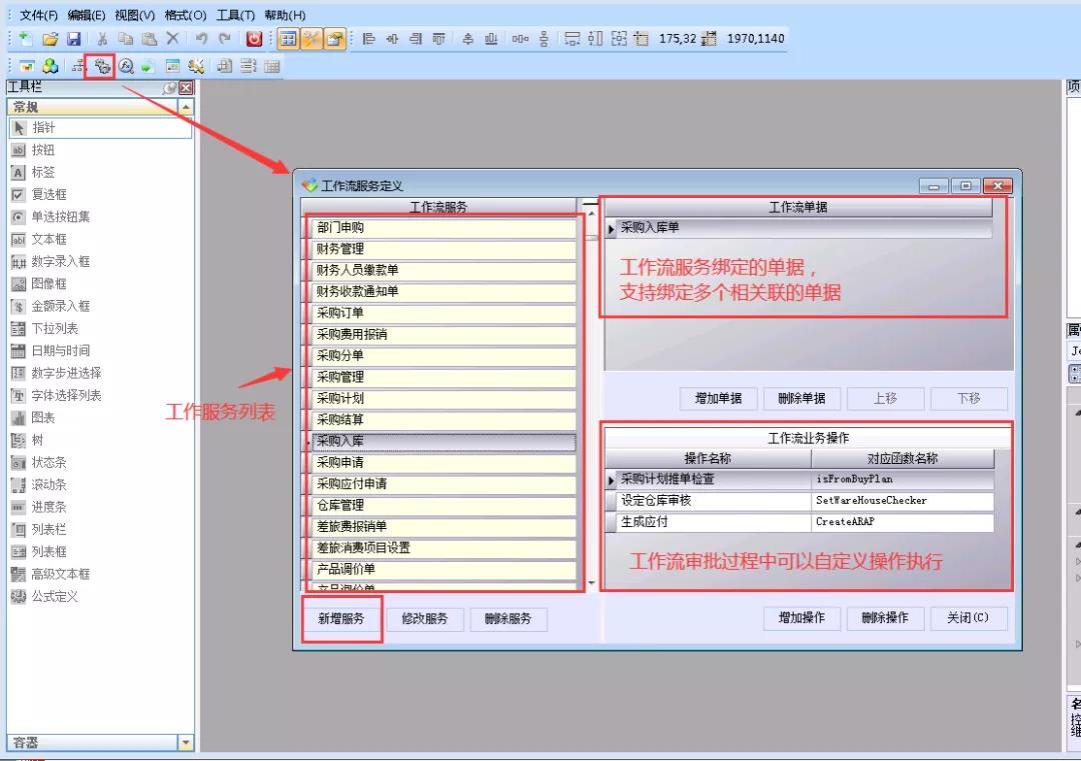Viewport: 1081px width, 761px height.
Task: Click the 增加单据 button
Action: [x=718, y=398]
